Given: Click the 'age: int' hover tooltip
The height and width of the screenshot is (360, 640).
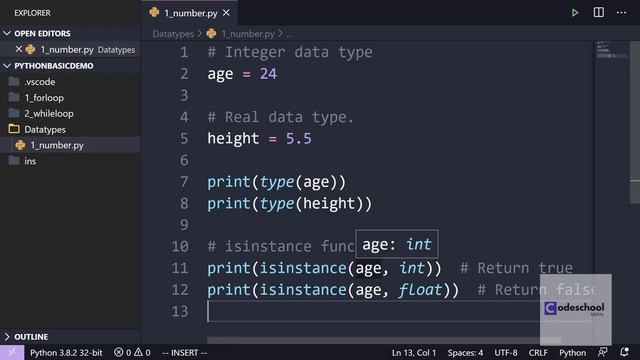Looking at the screenshot, I should point(397,244).
